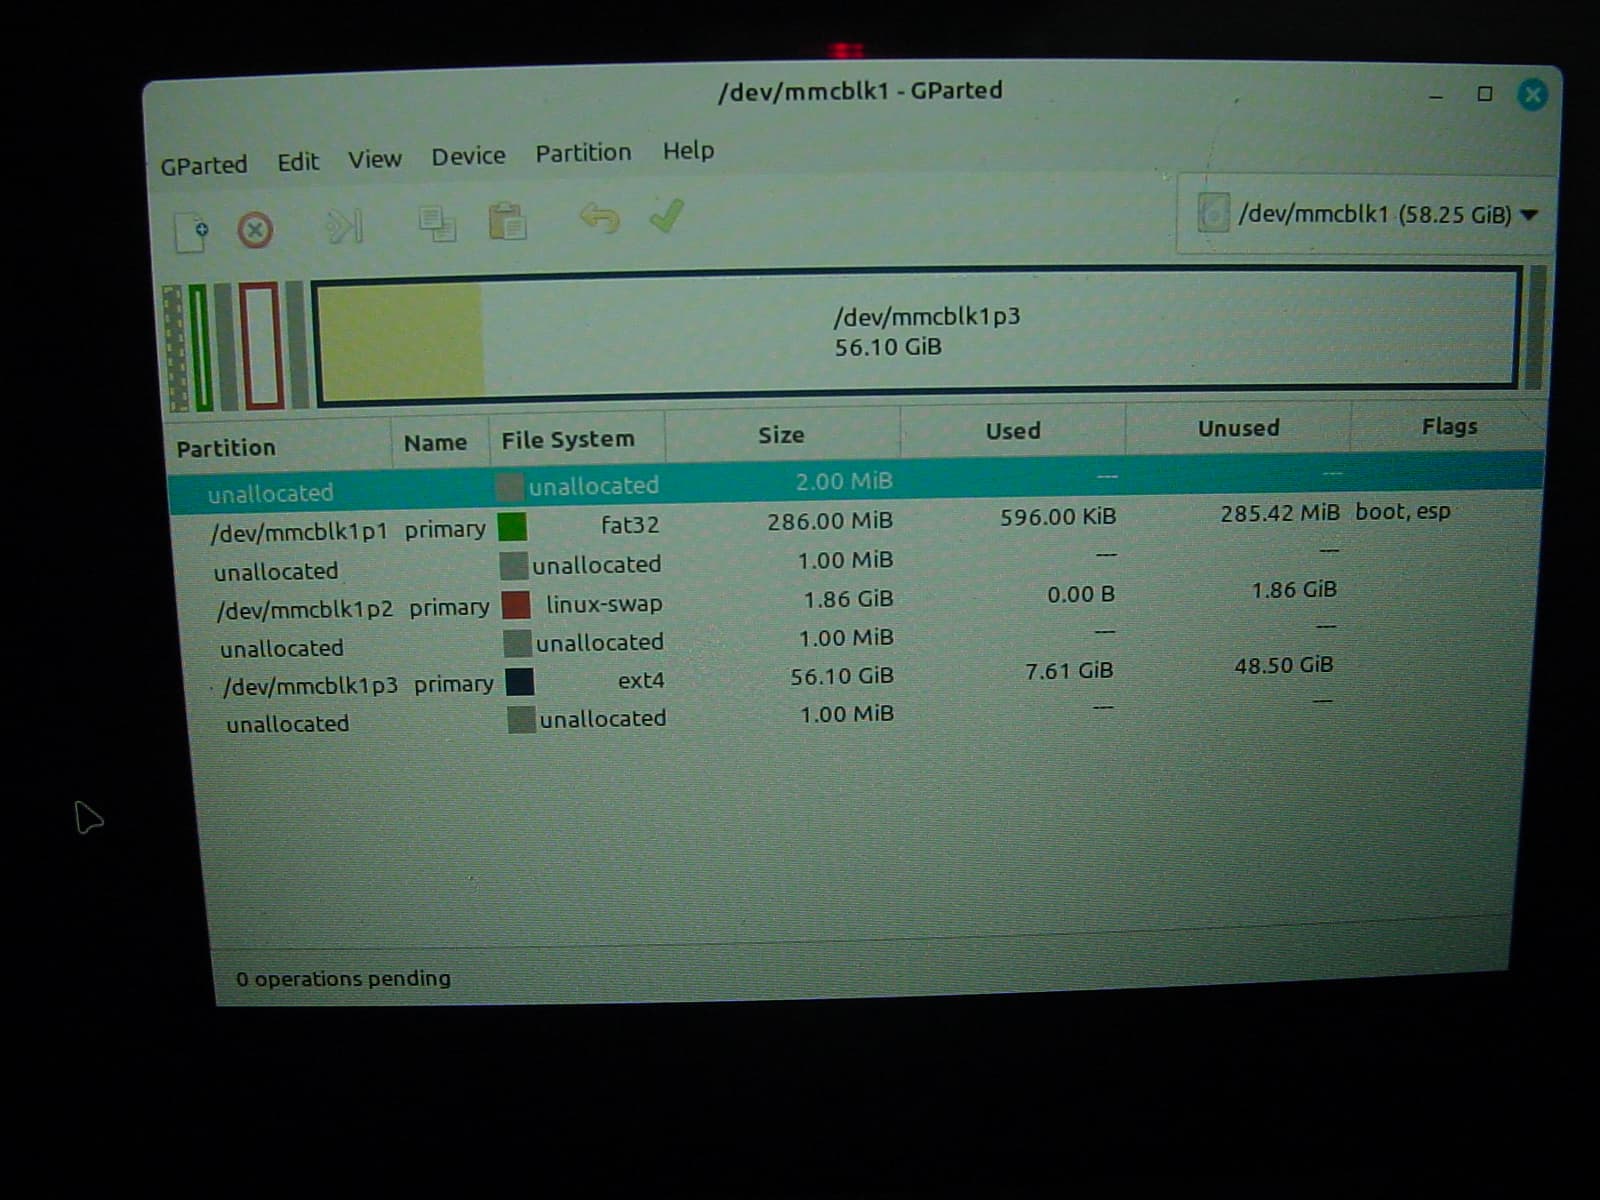
Task: Click the Size column header
Action: [781, 435]
